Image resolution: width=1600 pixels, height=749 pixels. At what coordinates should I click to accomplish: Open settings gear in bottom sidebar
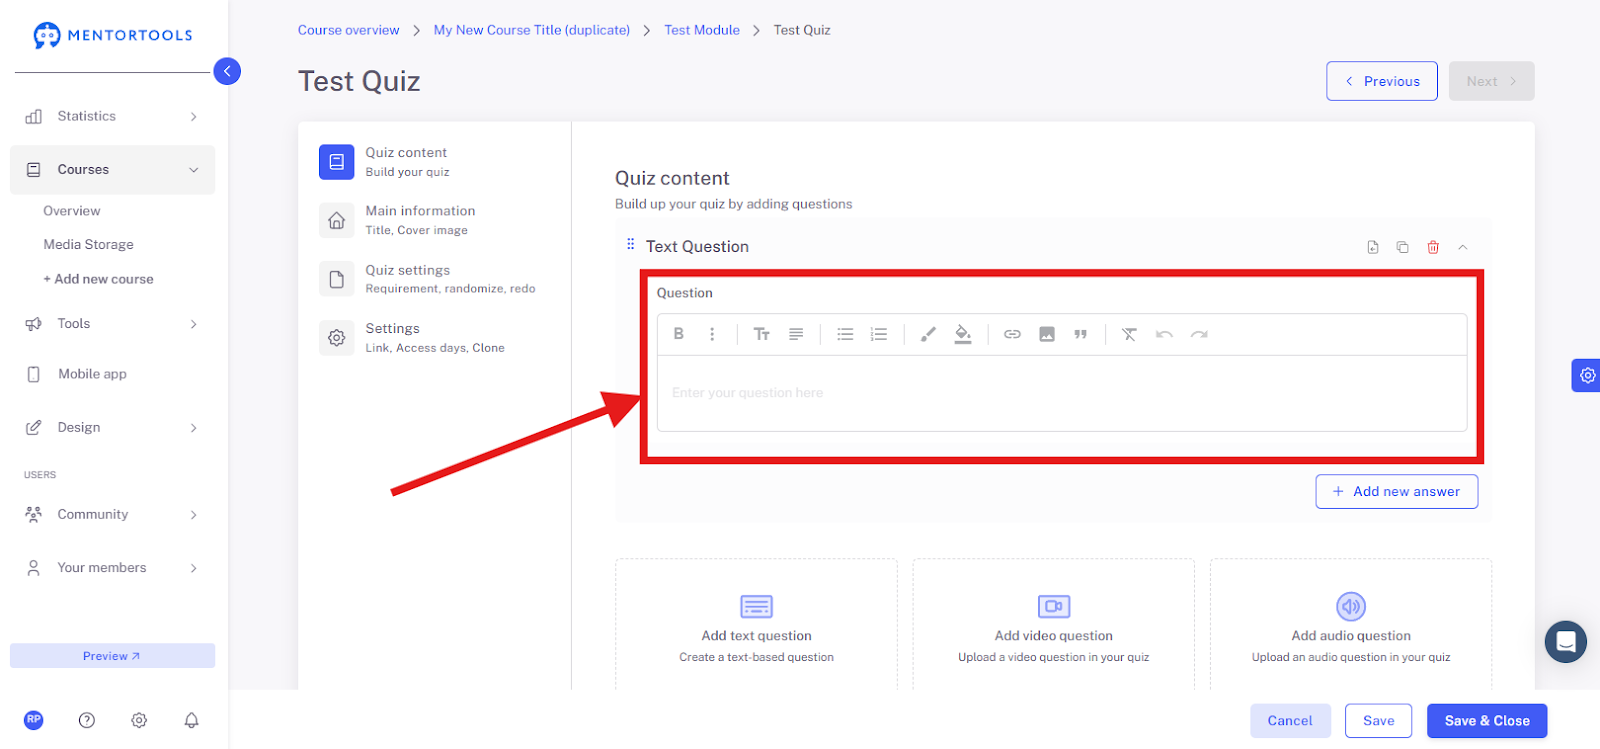(139, 720)
